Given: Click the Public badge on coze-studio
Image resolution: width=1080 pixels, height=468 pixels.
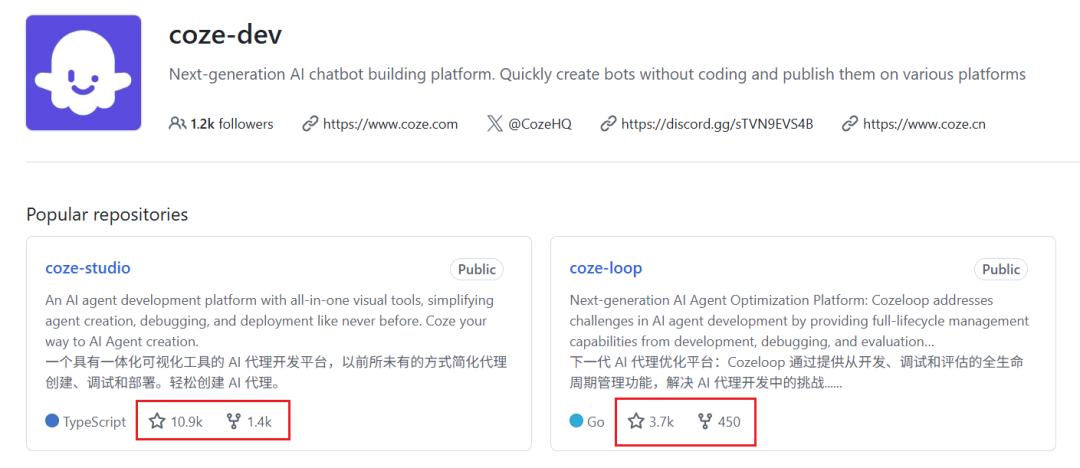Looking at the screenshot, I should click(477, 269).
